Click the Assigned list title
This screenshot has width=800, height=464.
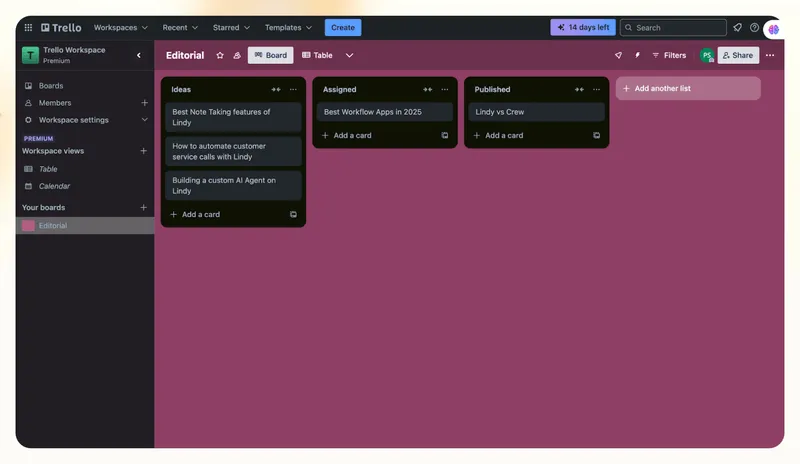(339, 89)
